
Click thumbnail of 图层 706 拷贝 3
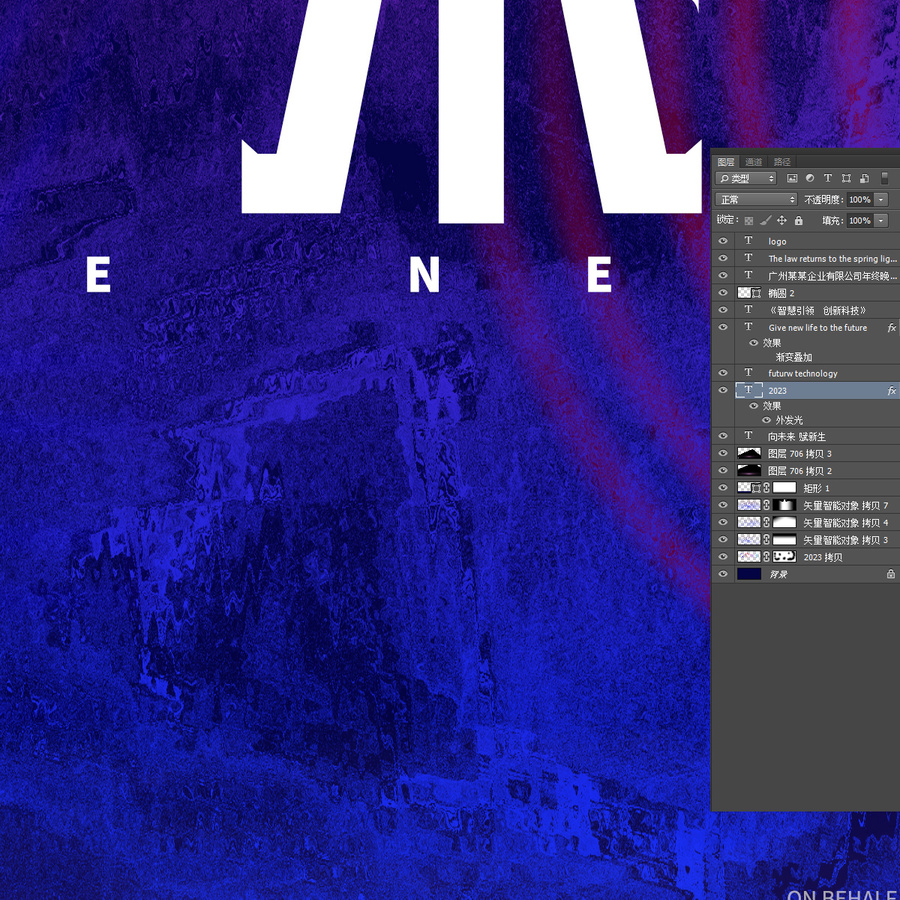tap(749, 453)
